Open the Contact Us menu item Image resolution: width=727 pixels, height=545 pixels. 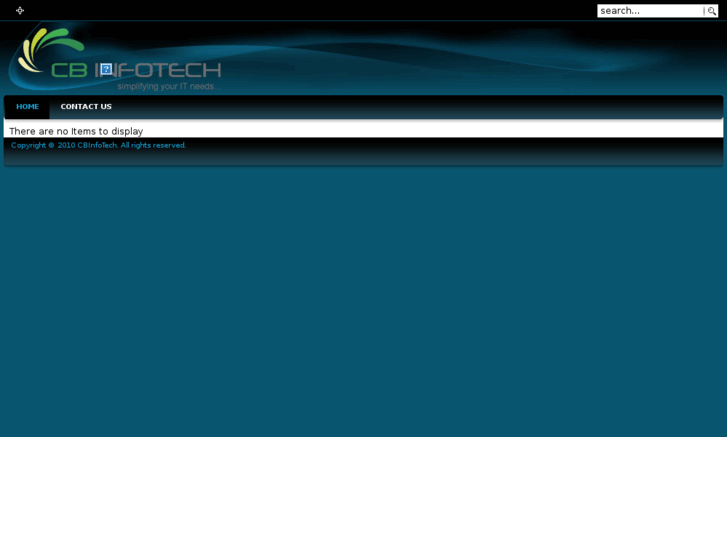(x=86, y=106)
